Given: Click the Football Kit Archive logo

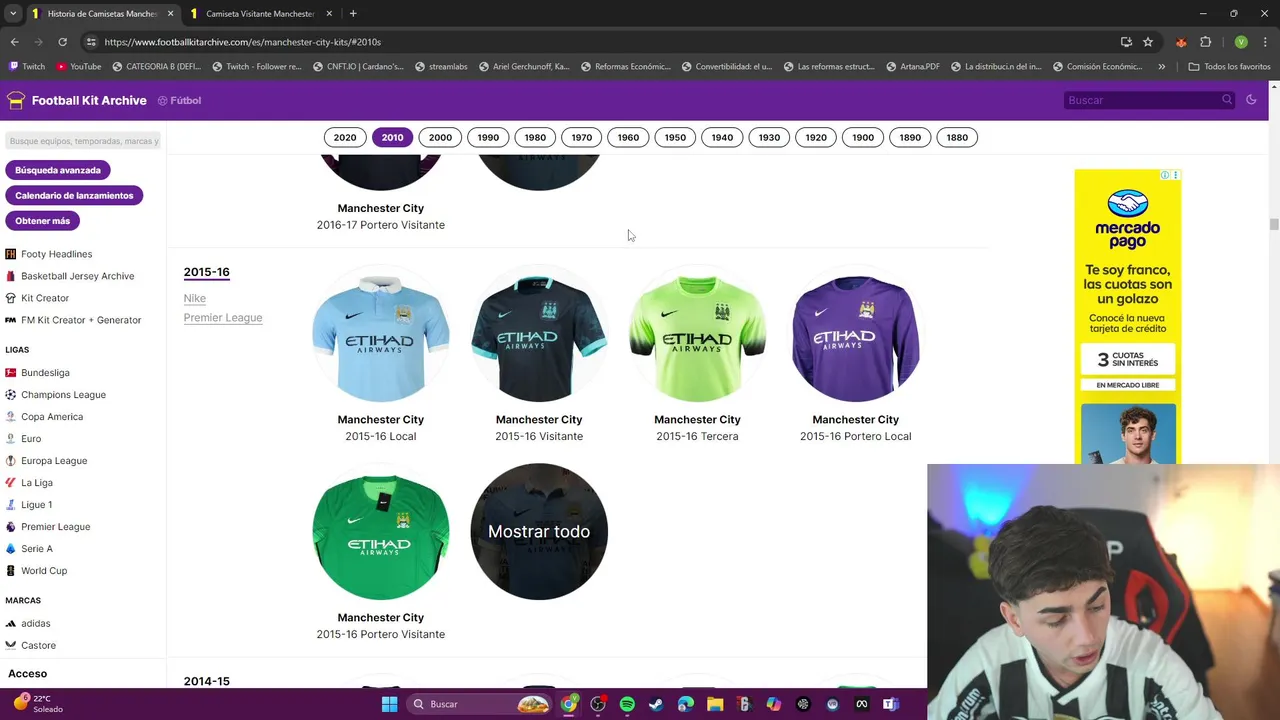Looking at the screenshot, I should click(76, 100).
